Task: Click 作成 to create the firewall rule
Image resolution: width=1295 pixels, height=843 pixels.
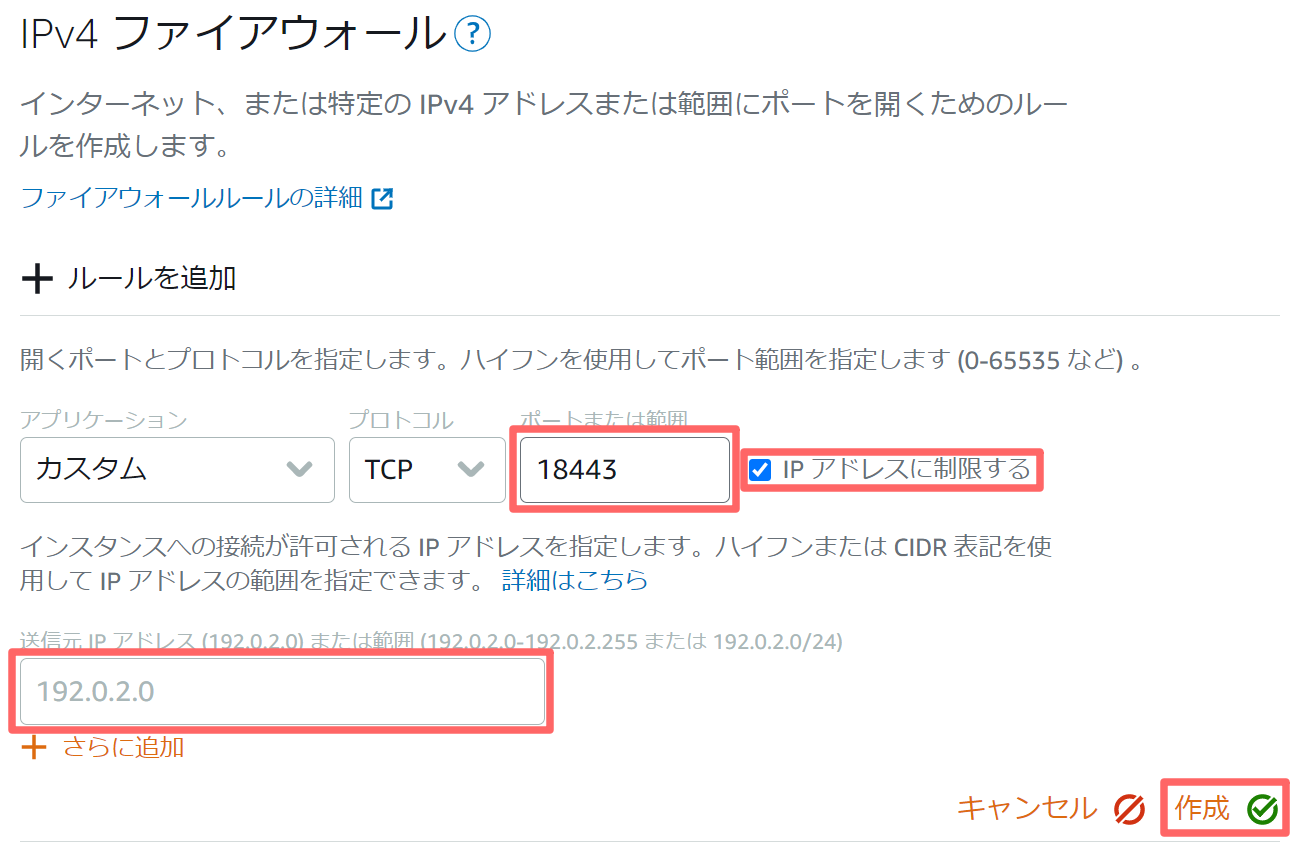Action: click(1204, 809)
